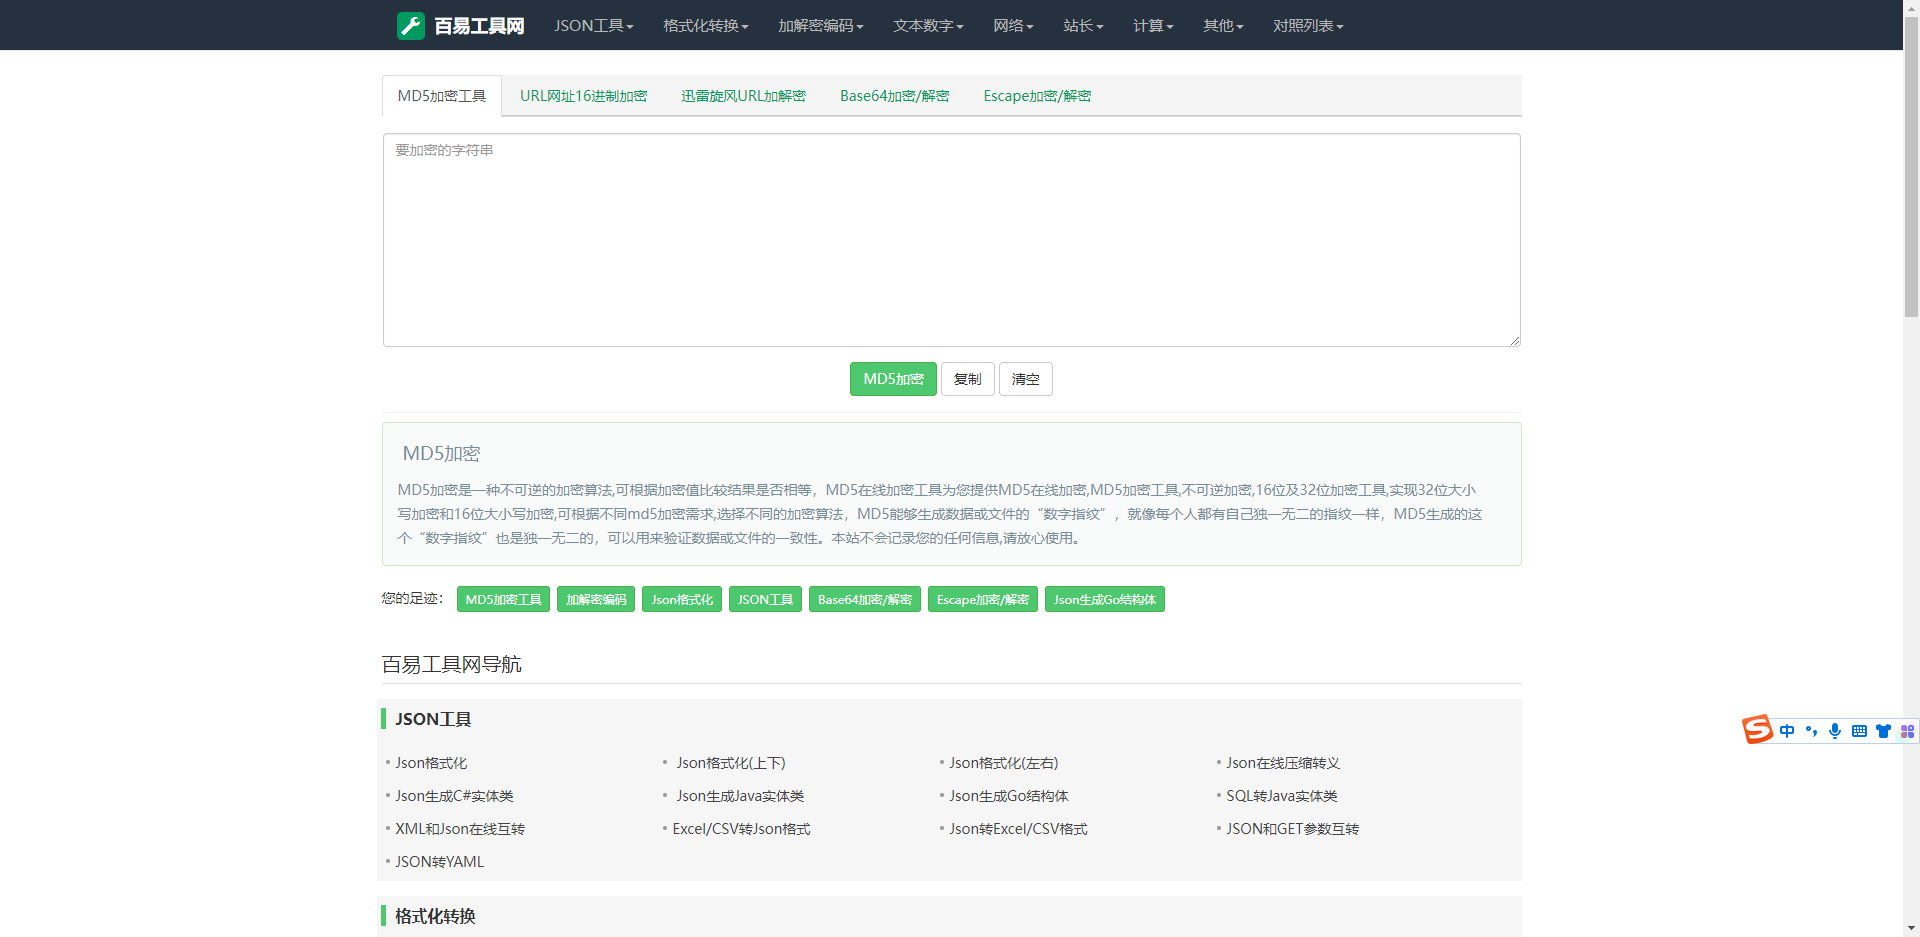Screen dimensions: 1920x937
Task: Open the Sogou toolbox grid icon
Action: click(1907, 731)
